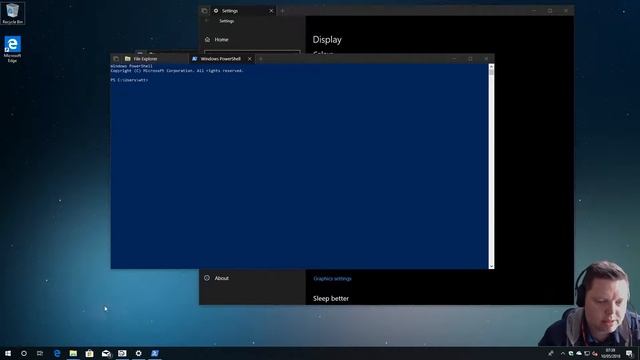Open People icon on the taskbar

(x=551, y=353)
